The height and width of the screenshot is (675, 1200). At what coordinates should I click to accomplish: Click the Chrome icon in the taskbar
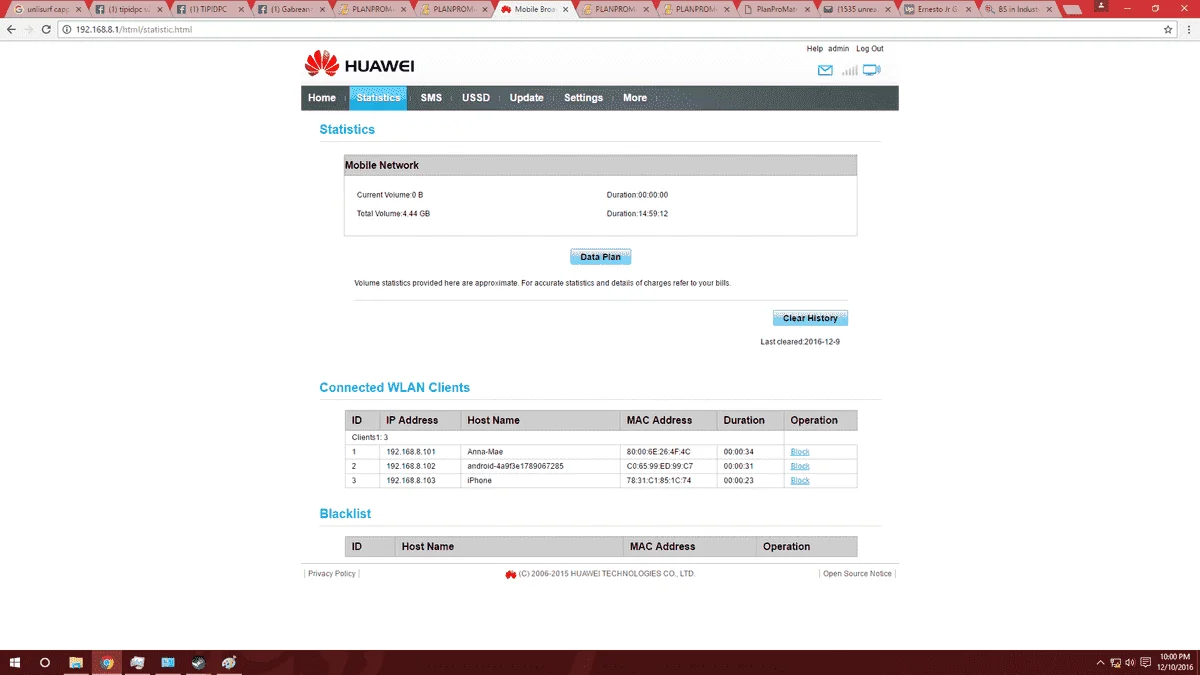[106, 662]
